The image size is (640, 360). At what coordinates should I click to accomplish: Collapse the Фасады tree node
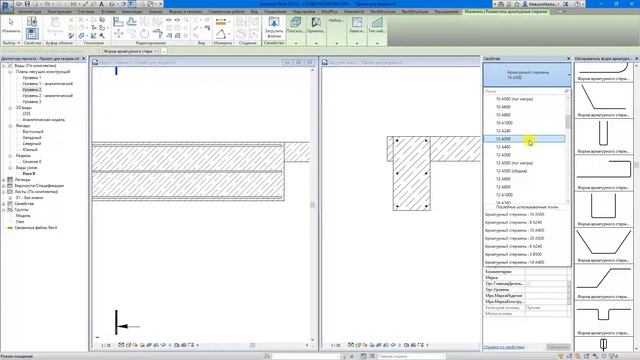pyautogui.click(x=10, y=126)
